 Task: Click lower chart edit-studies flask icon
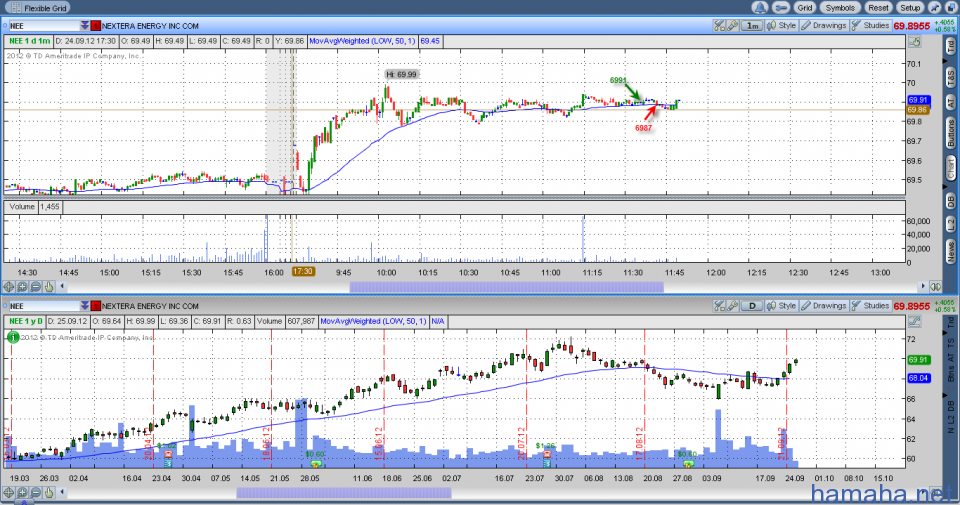[x=719, y=306]
